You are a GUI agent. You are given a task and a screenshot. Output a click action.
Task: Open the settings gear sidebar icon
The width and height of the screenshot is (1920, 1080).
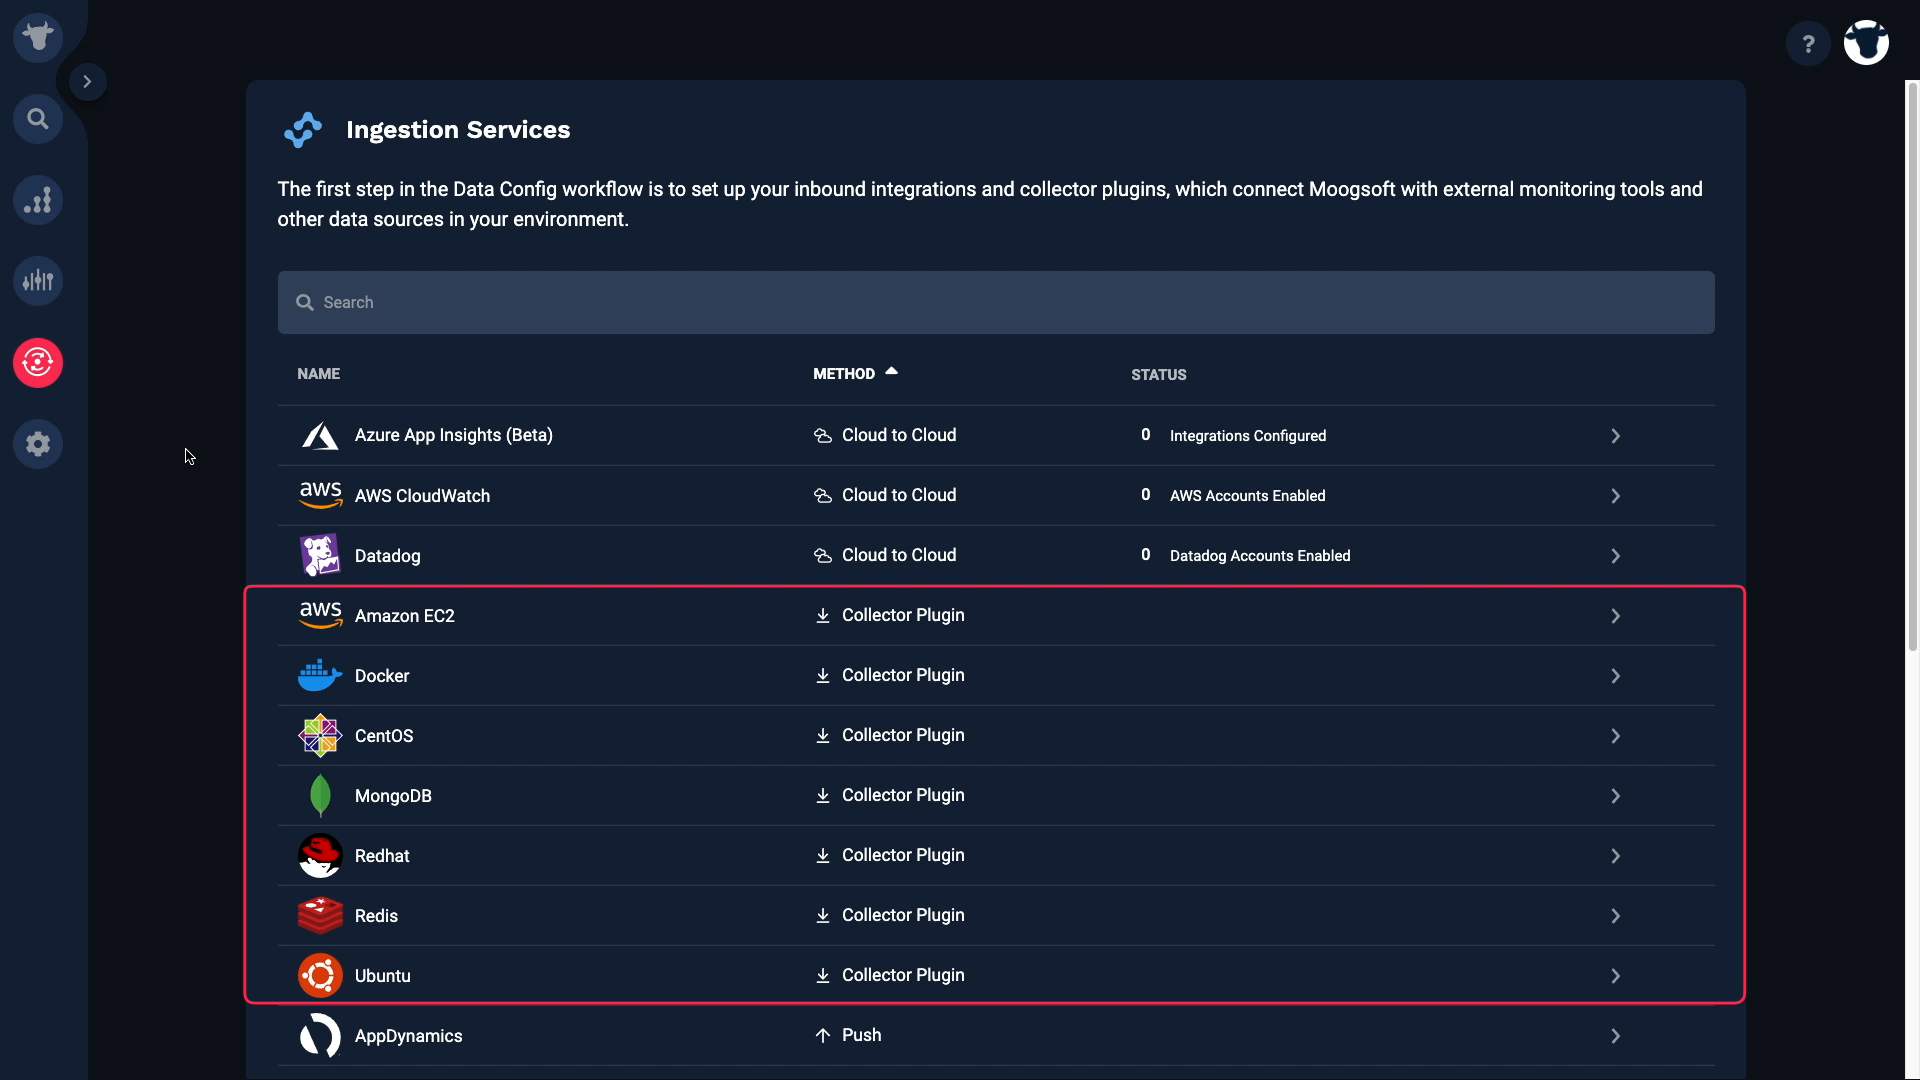[38, 443]
